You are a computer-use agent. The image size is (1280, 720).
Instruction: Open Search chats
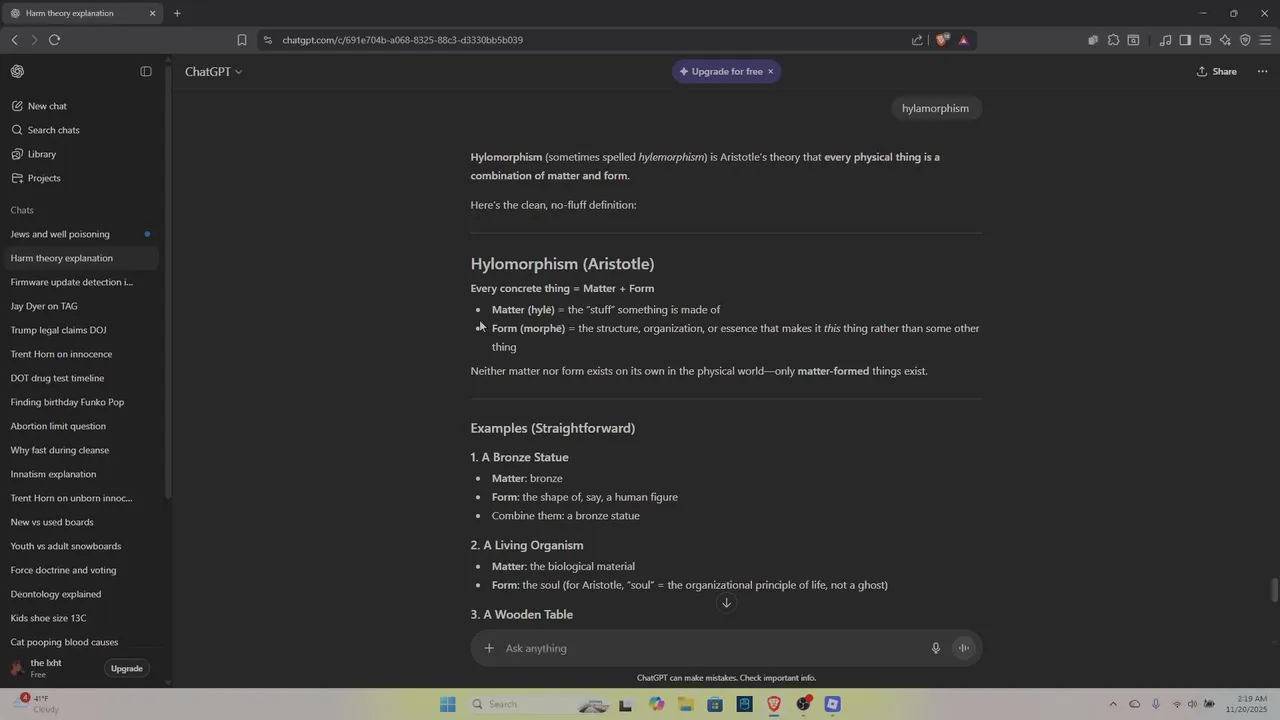click(53, 130)
